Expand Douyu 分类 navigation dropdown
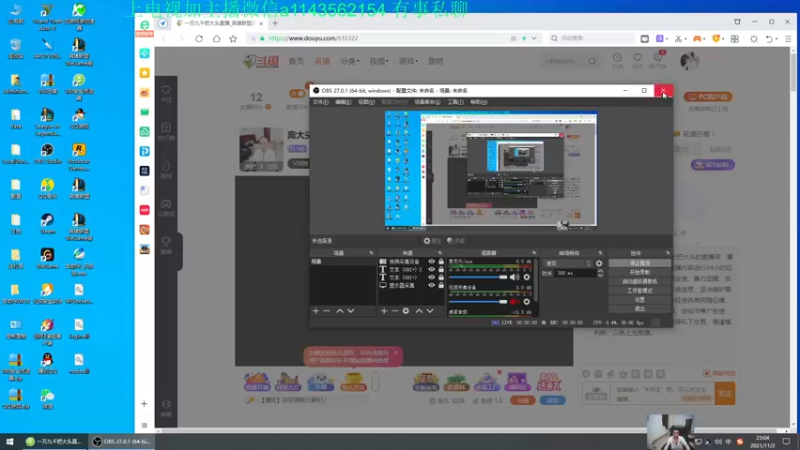800x450 pixels. point(349,61)
